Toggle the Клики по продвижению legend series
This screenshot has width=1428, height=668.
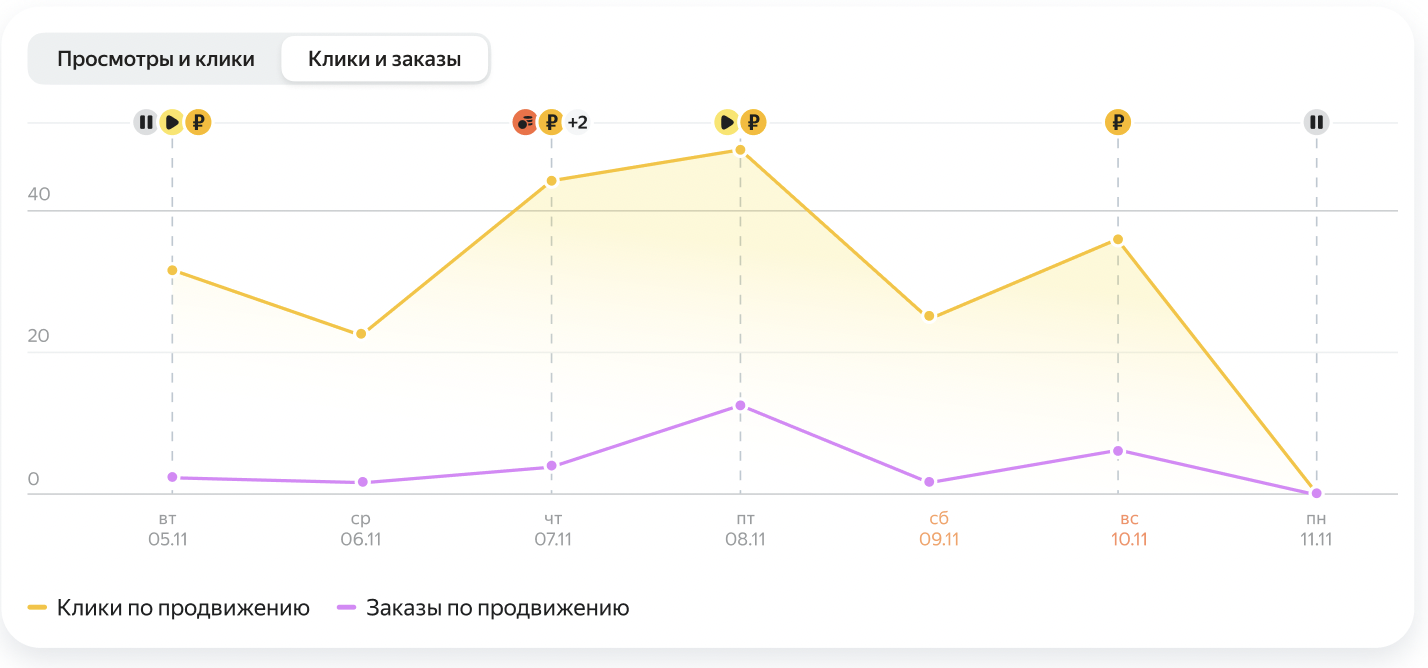[169, 608]
